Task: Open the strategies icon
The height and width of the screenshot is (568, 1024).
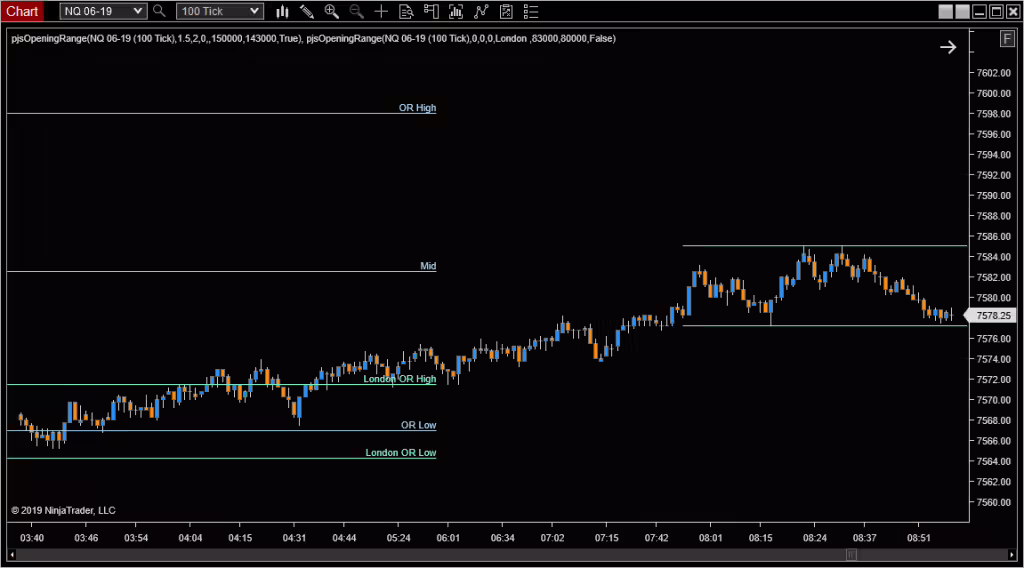Action: coord(481,12)
